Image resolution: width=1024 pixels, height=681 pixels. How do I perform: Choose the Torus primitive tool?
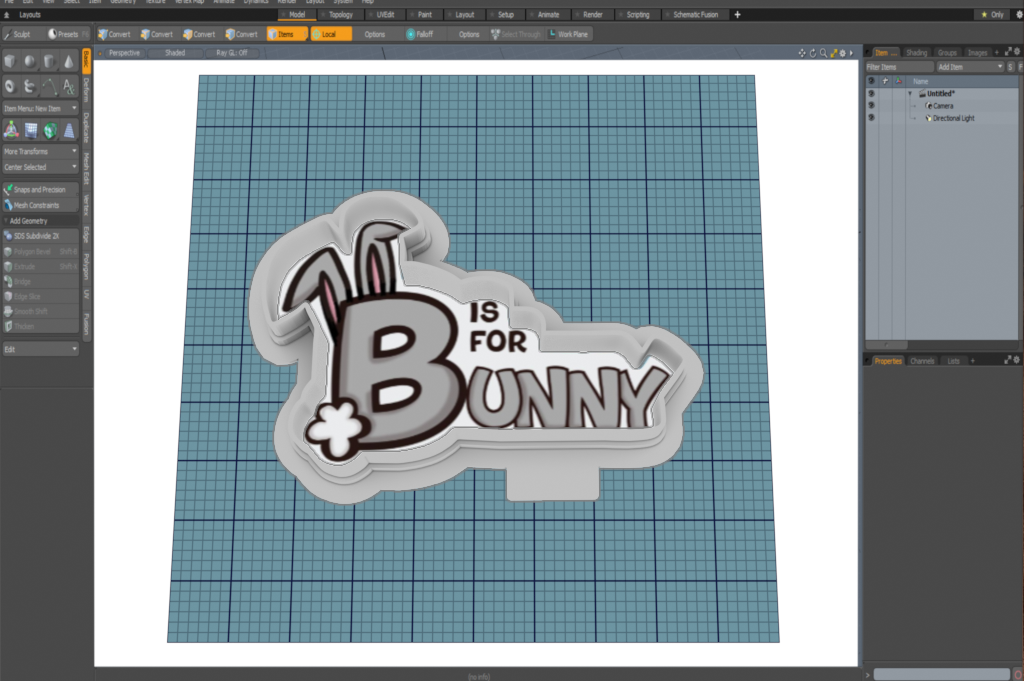click(10, 86)
